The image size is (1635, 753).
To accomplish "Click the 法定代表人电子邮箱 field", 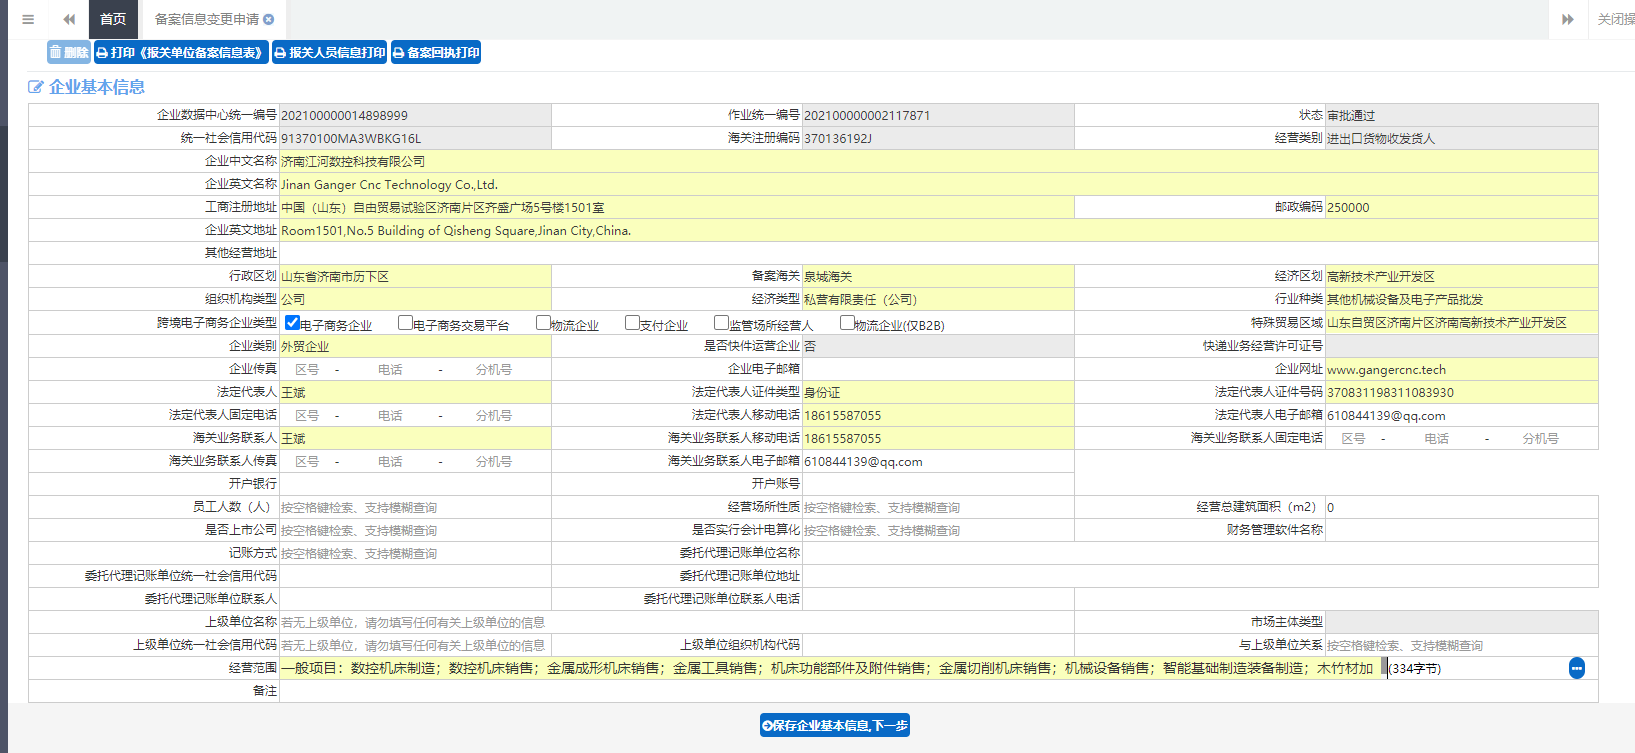I will coord(1462,415).
